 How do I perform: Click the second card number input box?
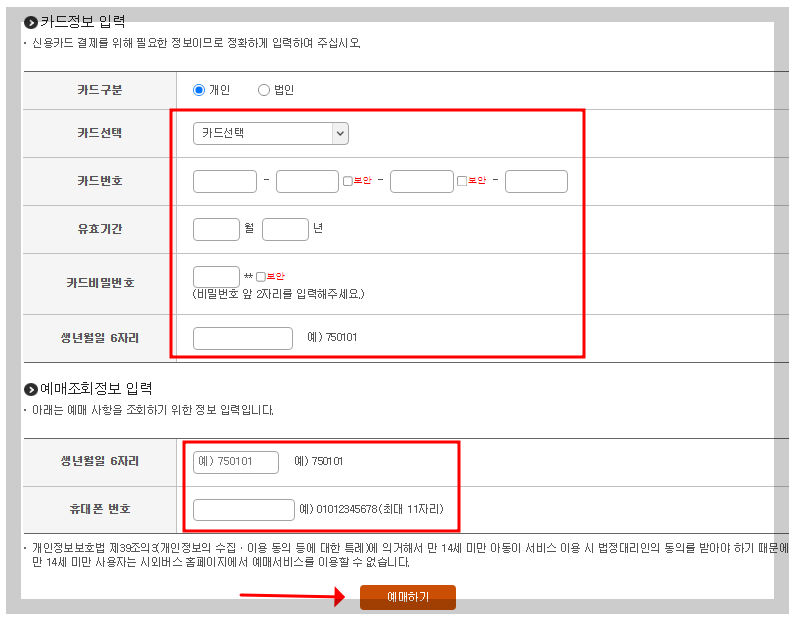point(306,181)
